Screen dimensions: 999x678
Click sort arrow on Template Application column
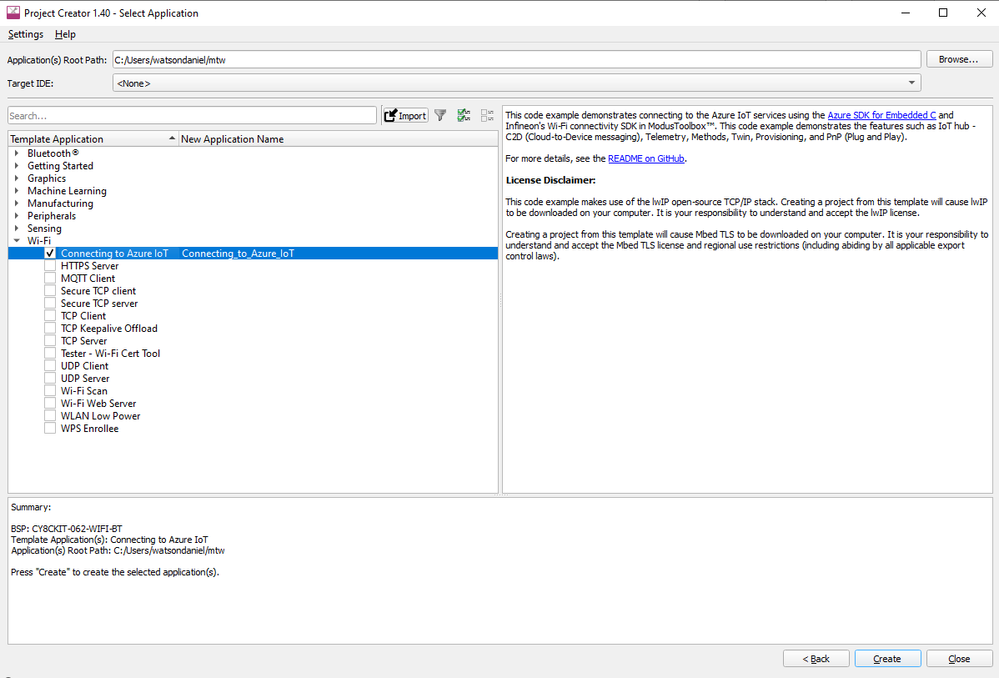tap(172, 139)
